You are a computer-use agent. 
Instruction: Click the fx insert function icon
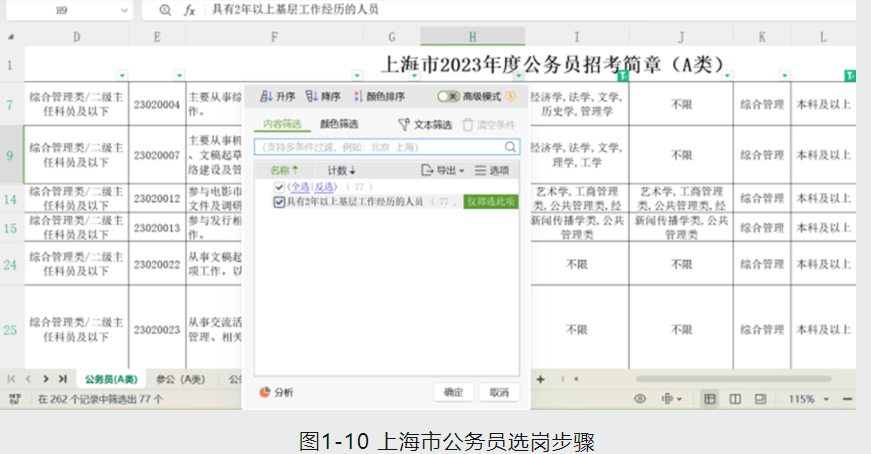point(189,10)
